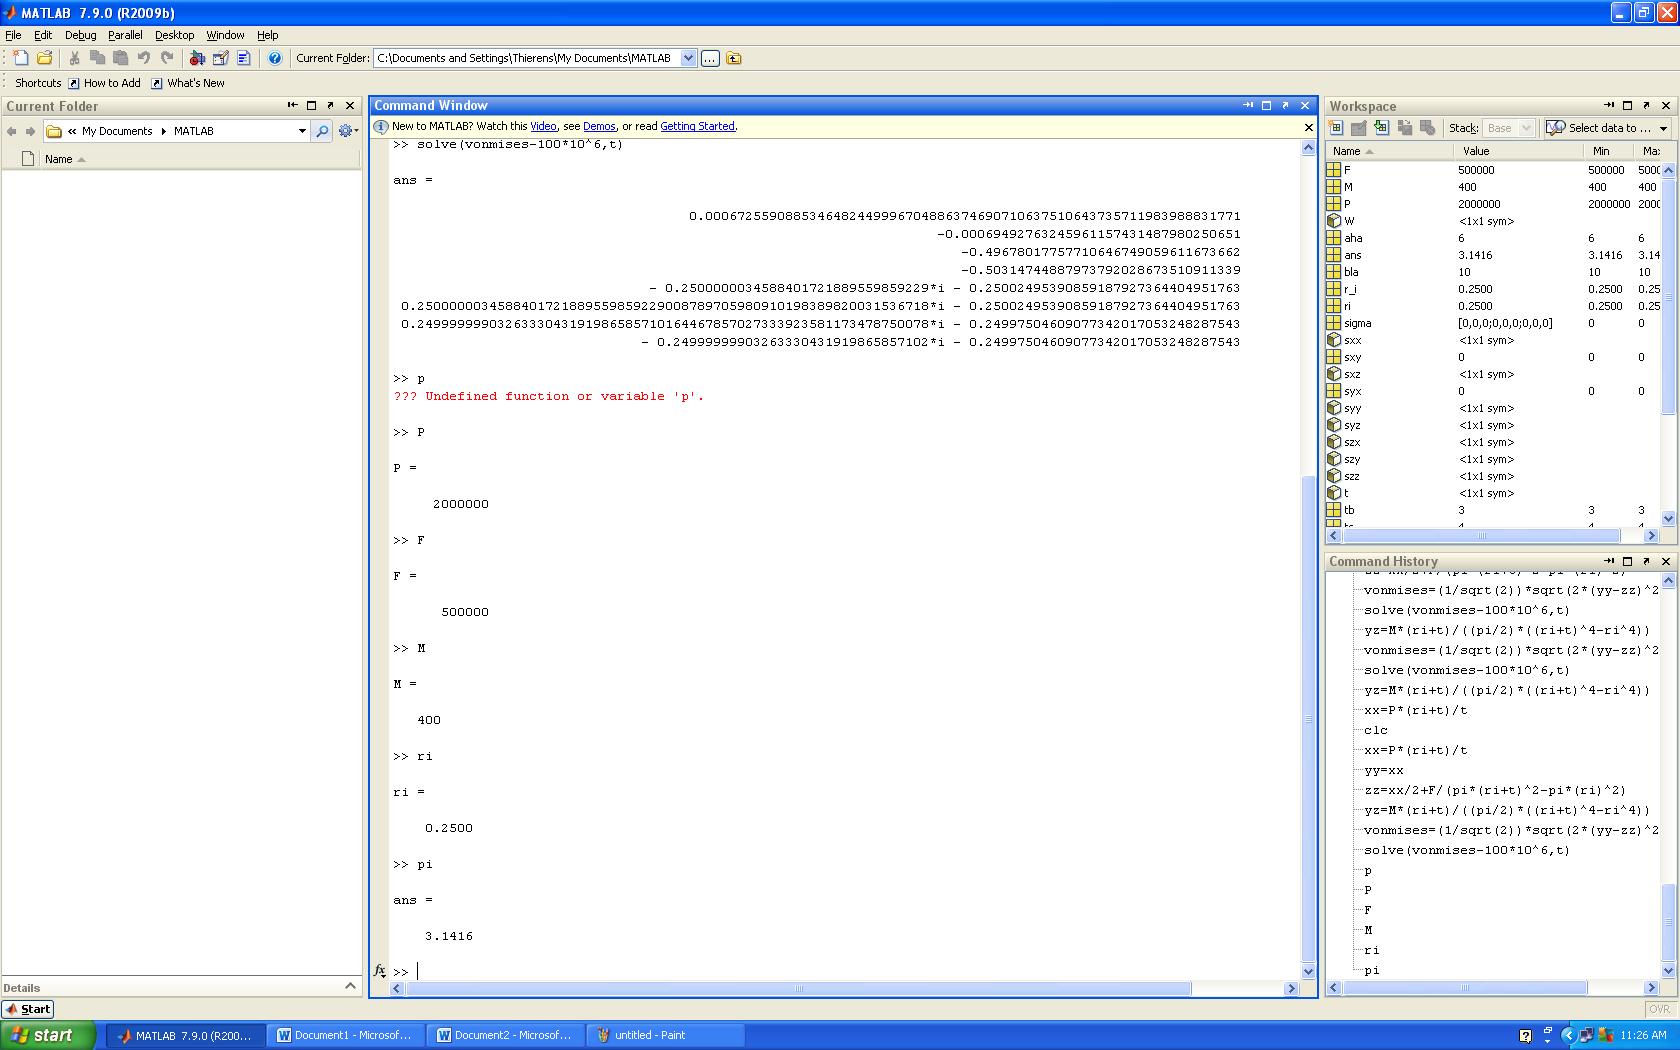Maximize the Workspace panel
This screenshot has width=1680, height=1050.
(1627, 106)
